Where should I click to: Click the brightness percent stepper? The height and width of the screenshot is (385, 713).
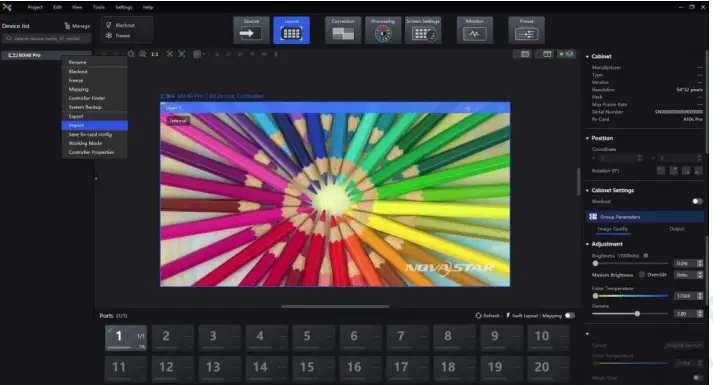click(700, 263)
